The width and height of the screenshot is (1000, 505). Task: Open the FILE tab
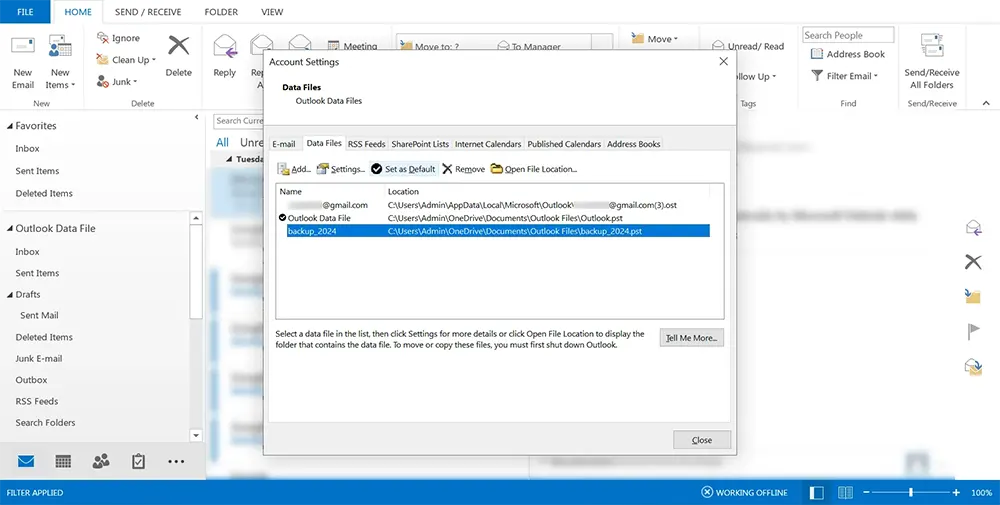point(25,11)
